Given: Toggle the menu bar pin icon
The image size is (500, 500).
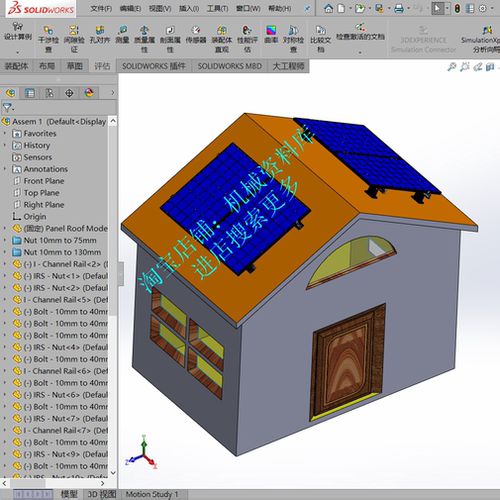Looking at the screenshot, I should pos(307,9).
